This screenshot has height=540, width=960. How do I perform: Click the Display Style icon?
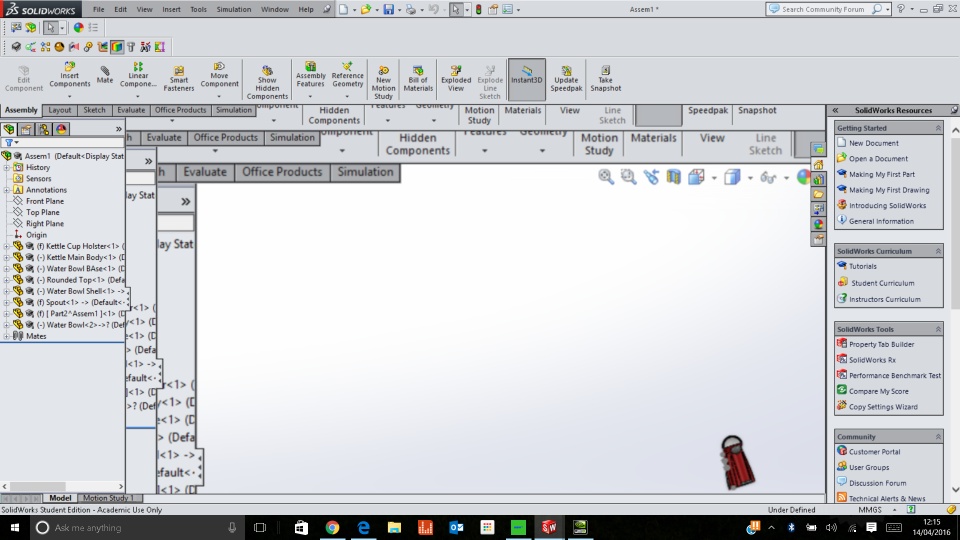[732, 177]
